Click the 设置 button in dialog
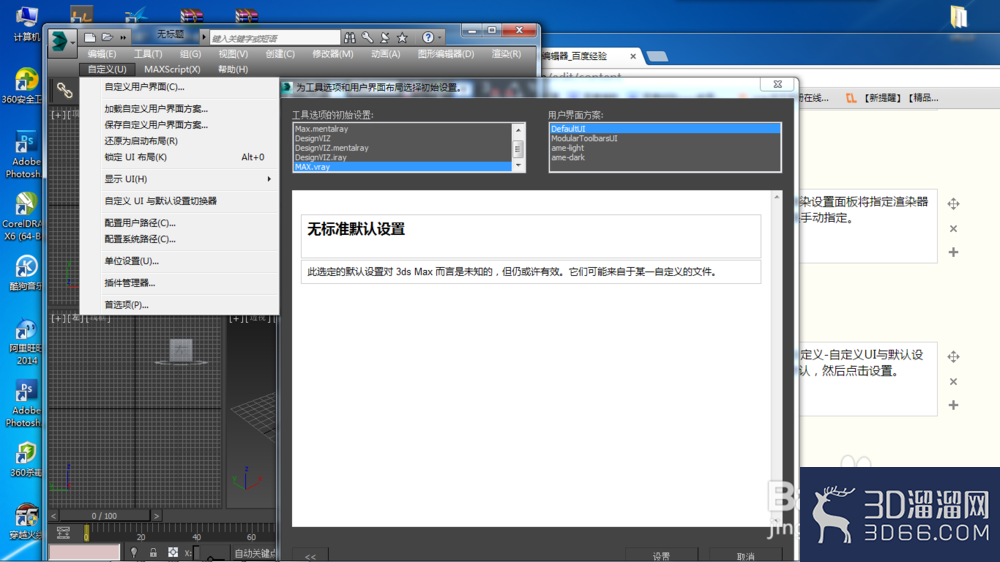1000x562 pixels. (x=661, y=556)
